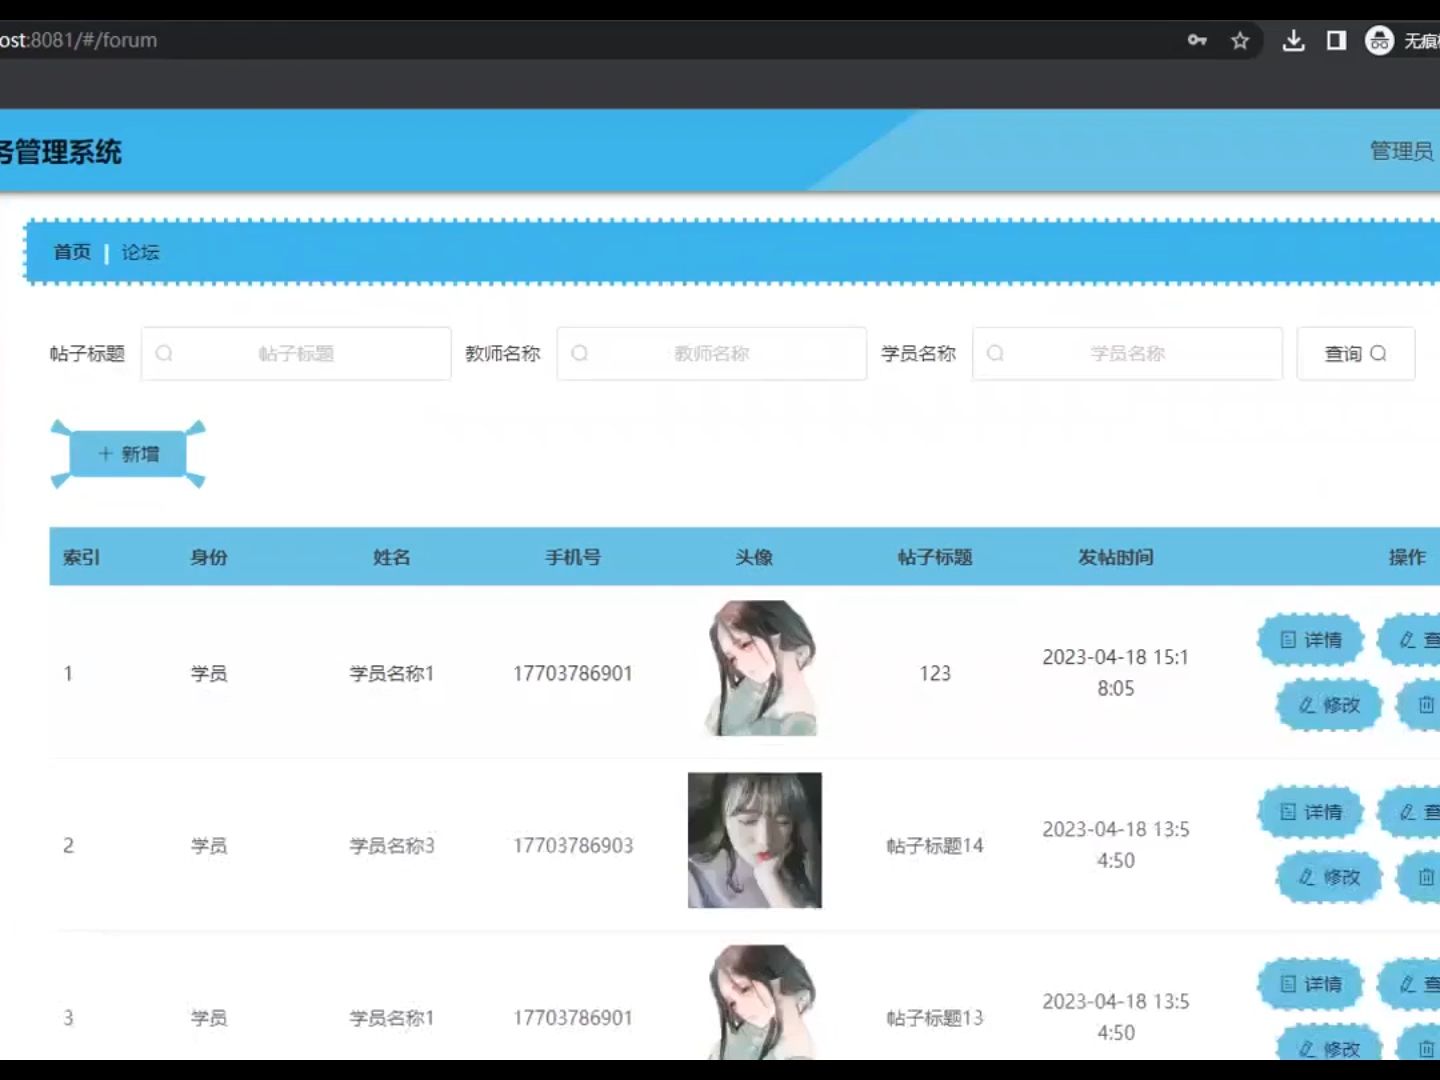This screenshot has height=1080, width=1440.
Task: Click the key icon in the address bar
Action: coord(1196,40)
